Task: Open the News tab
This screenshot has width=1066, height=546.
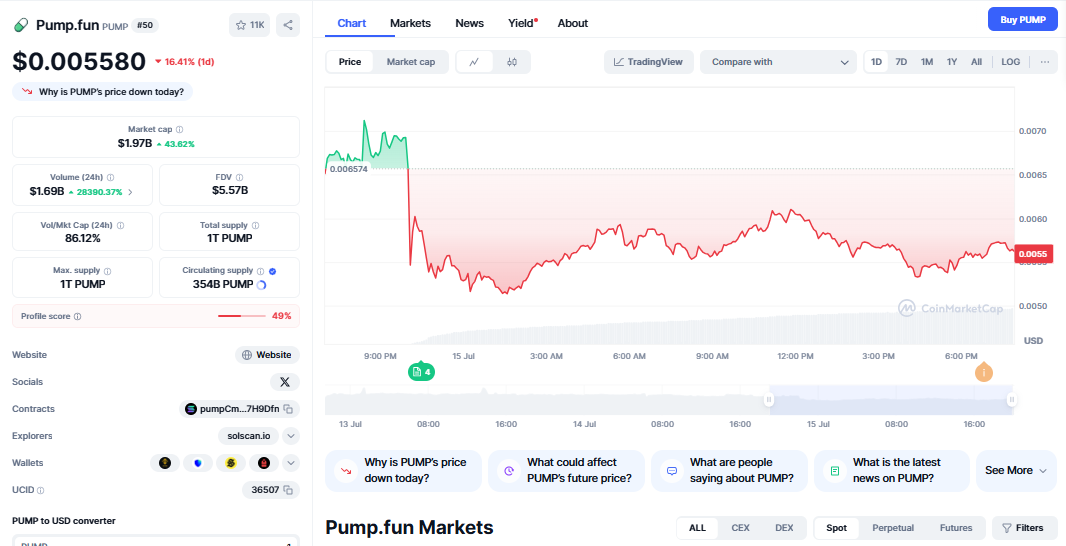Action: 470,23
